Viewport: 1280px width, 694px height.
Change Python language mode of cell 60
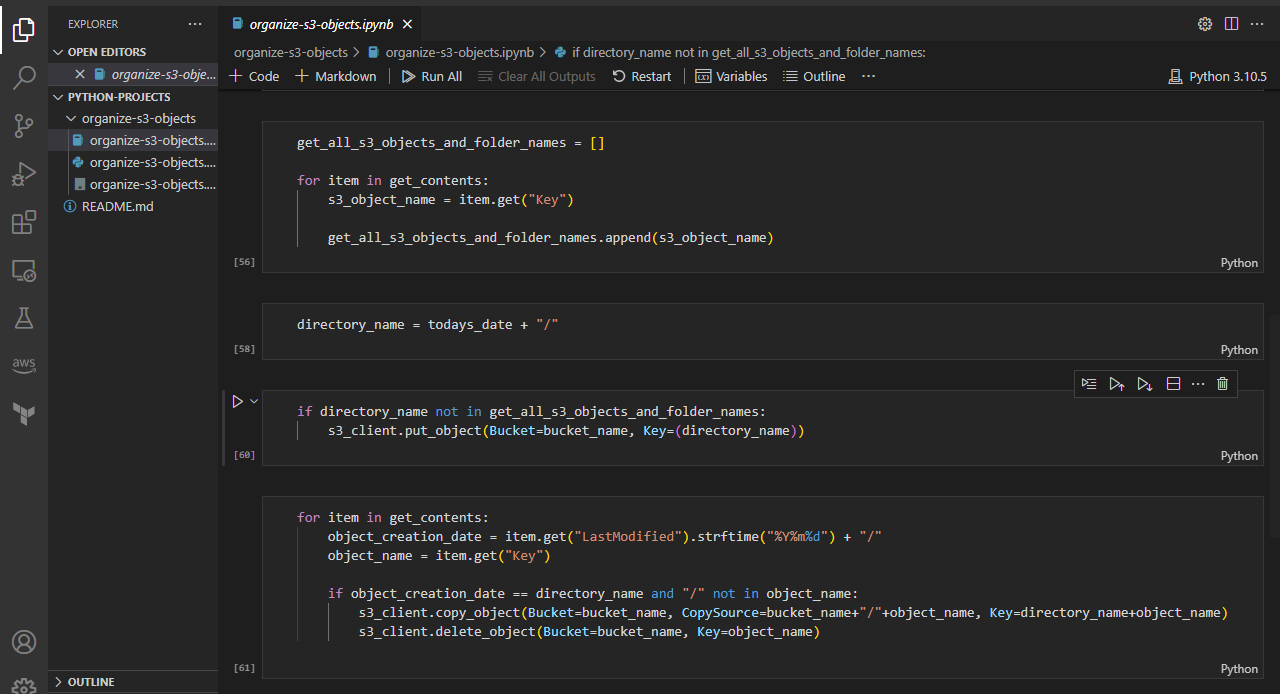[x=1239, y=456]
